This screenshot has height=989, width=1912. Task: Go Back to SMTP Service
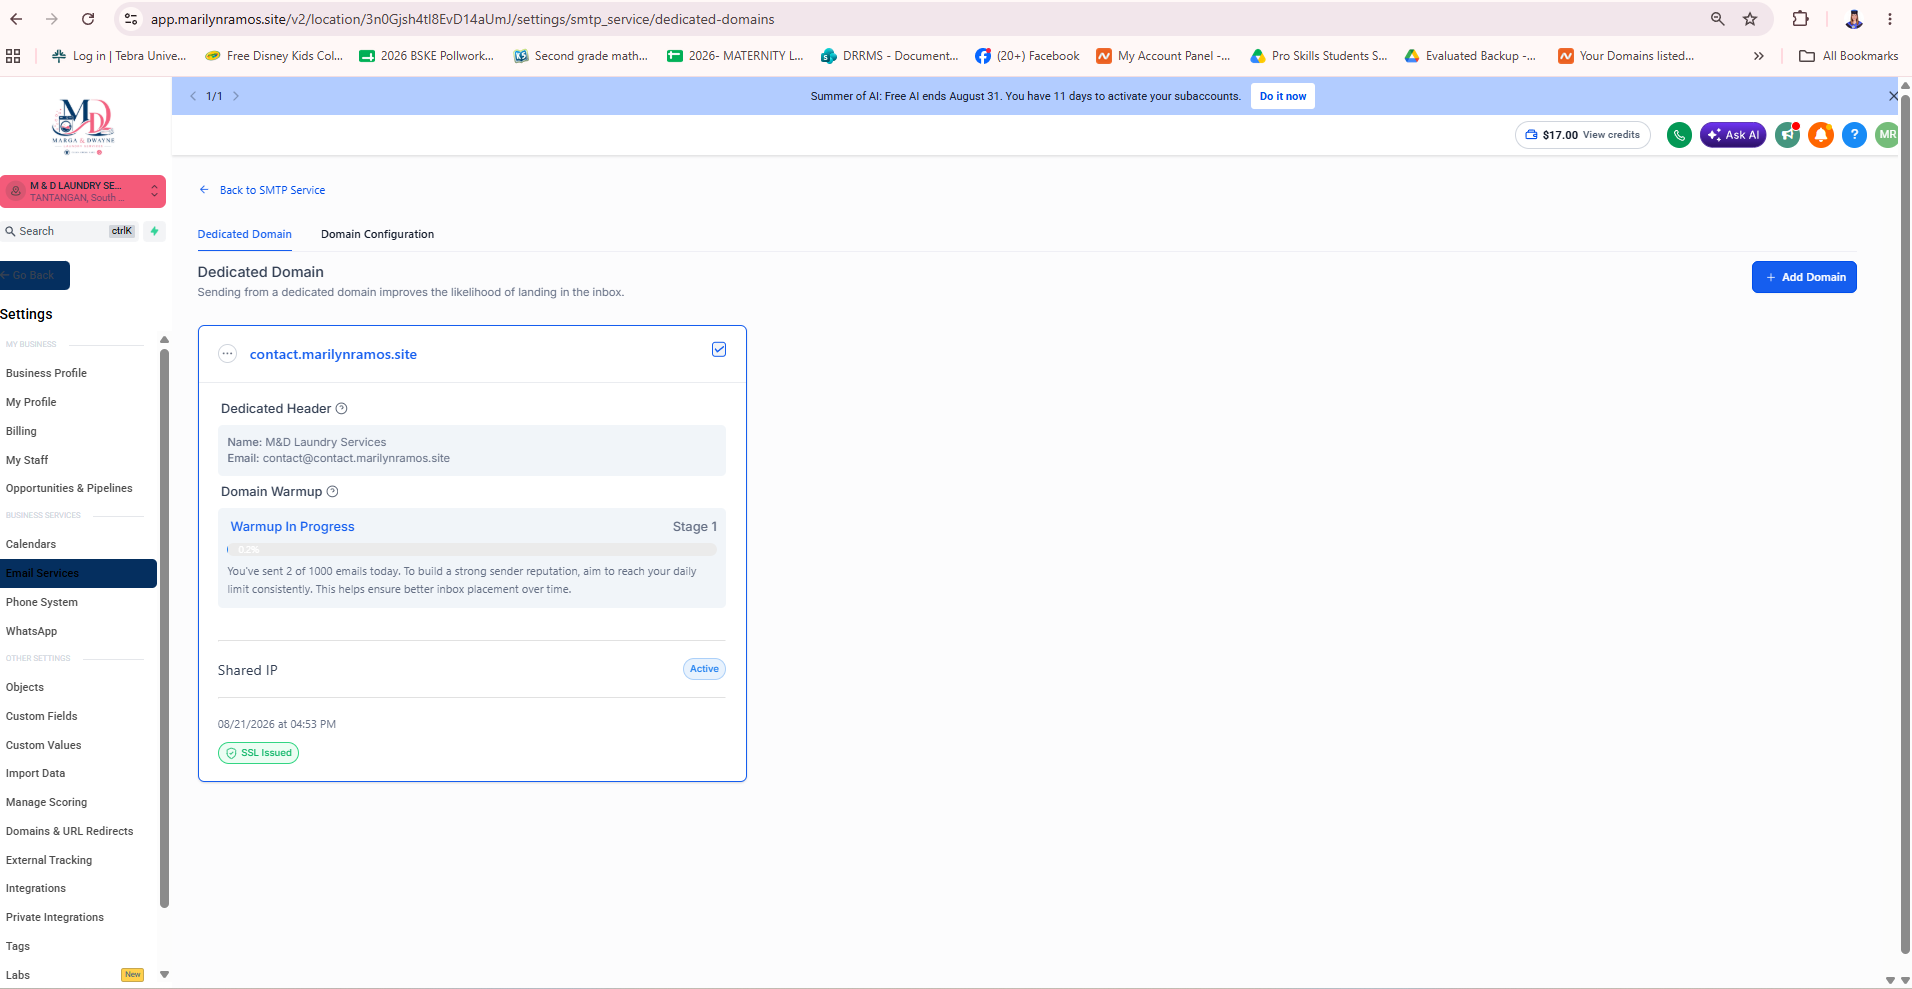click(x=262, y=190)
